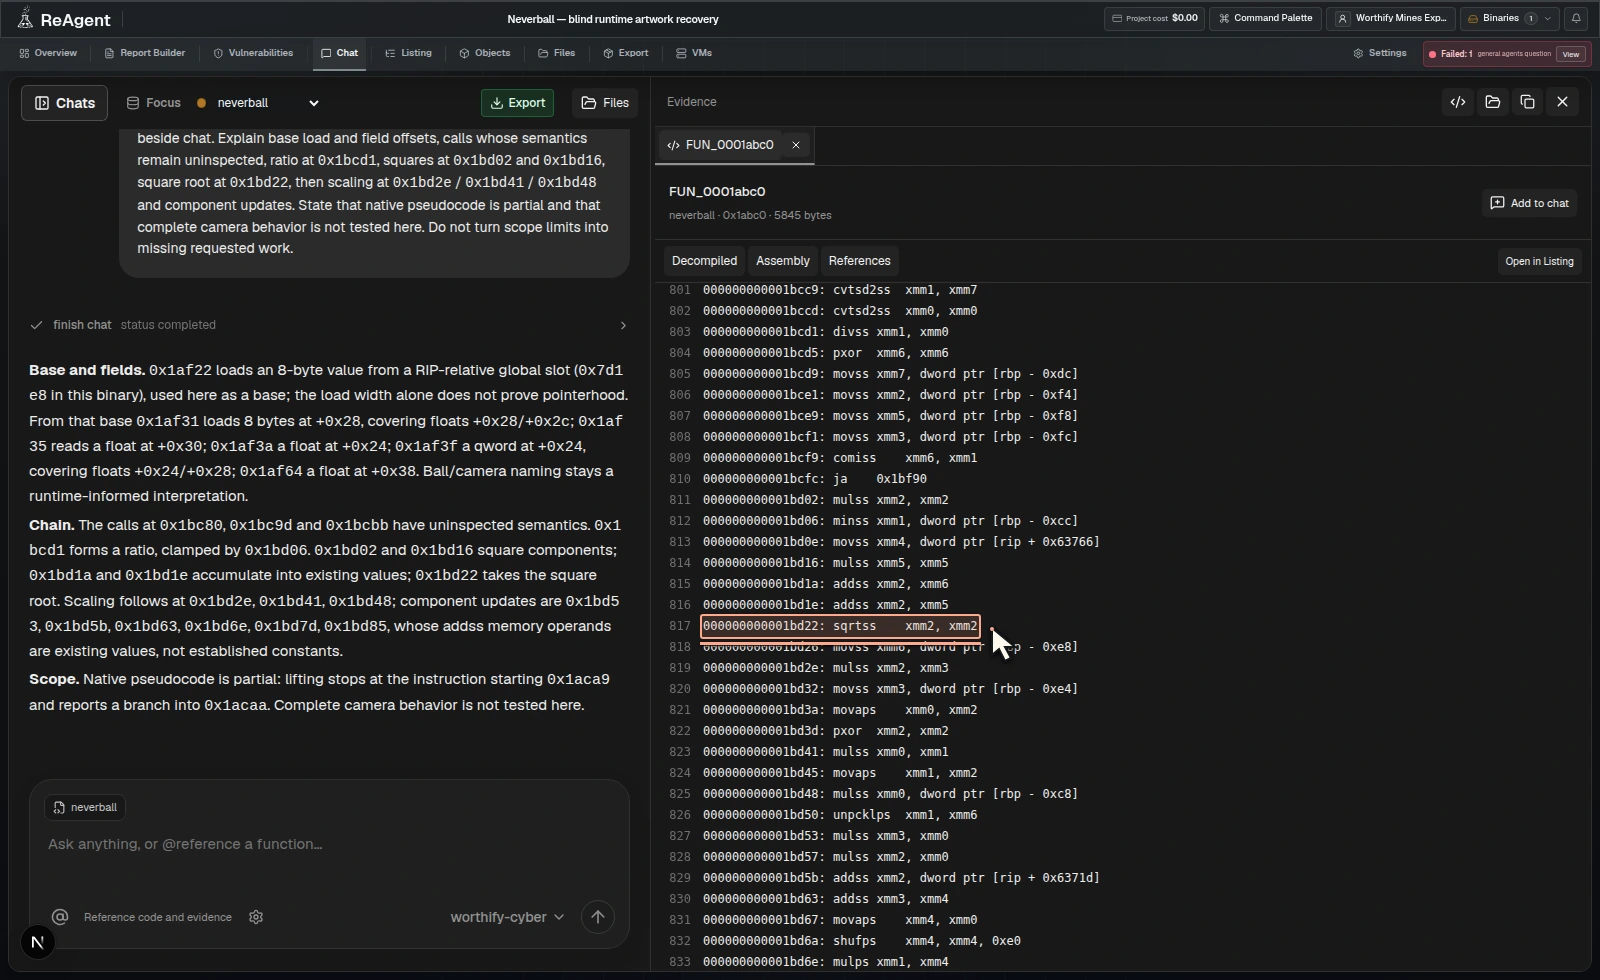
Task: View the failed agent question
Action: pyautogui.click(x=1571, y=54)
